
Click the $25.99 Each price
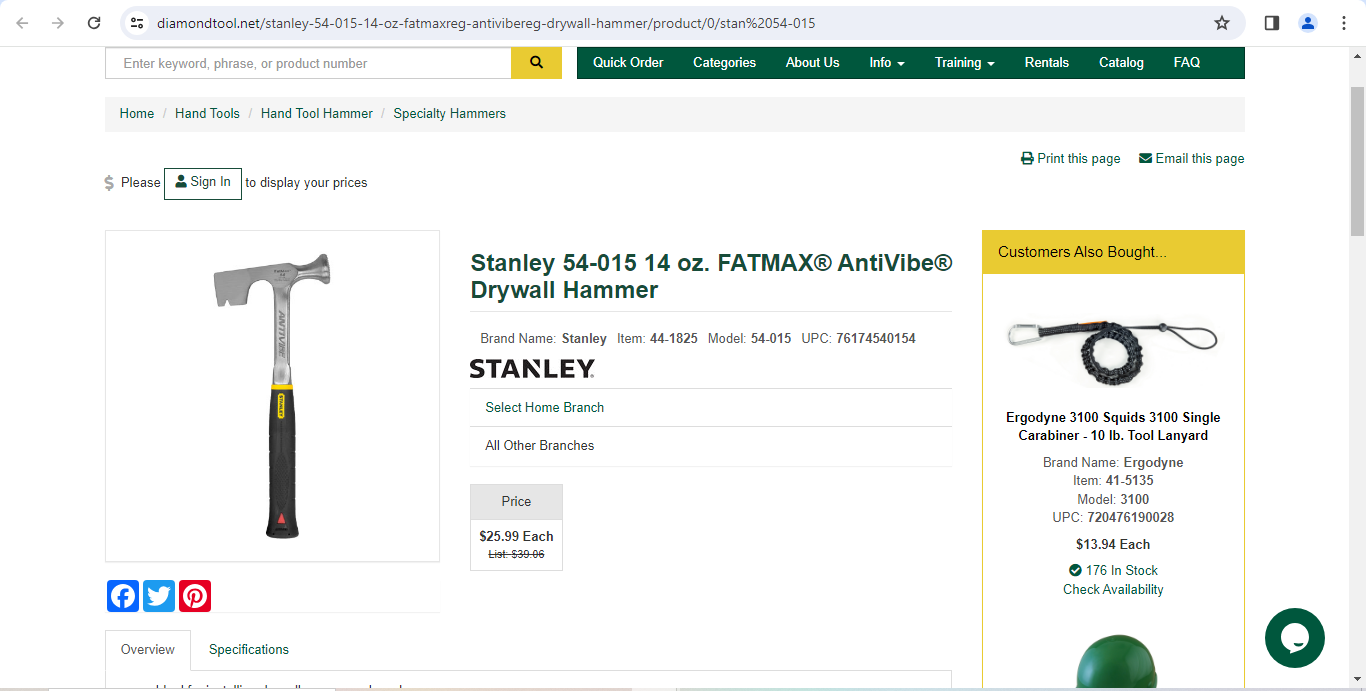tap(516, 536)
